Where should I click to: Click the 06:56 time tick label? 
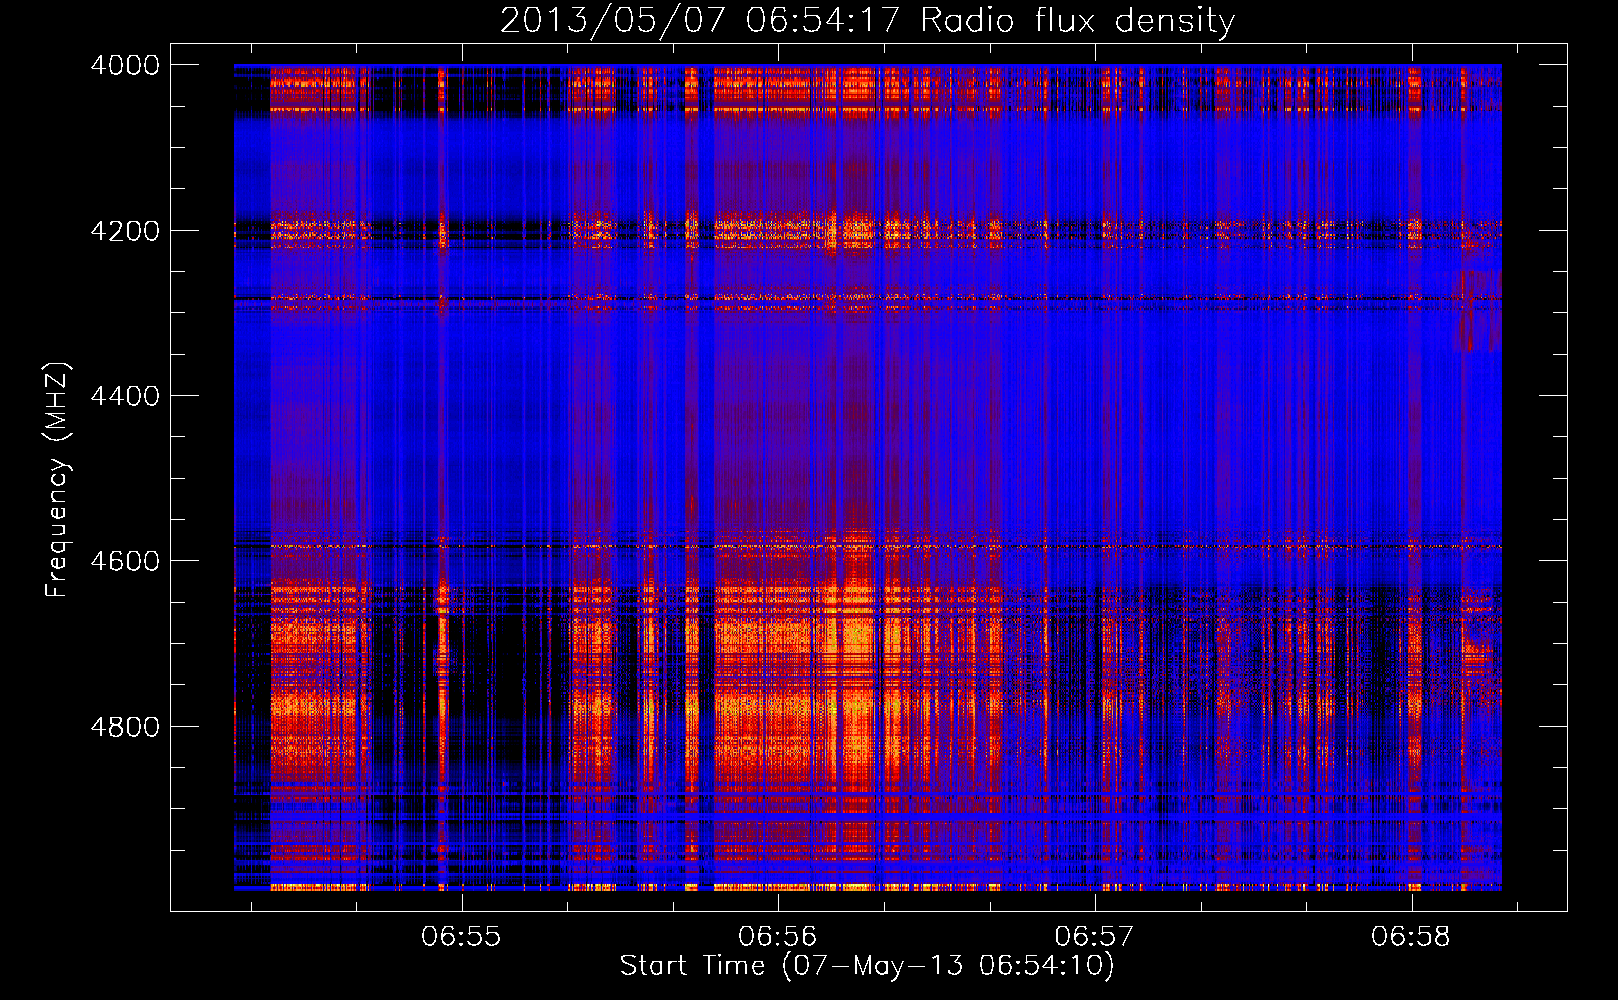click(778, 937)
